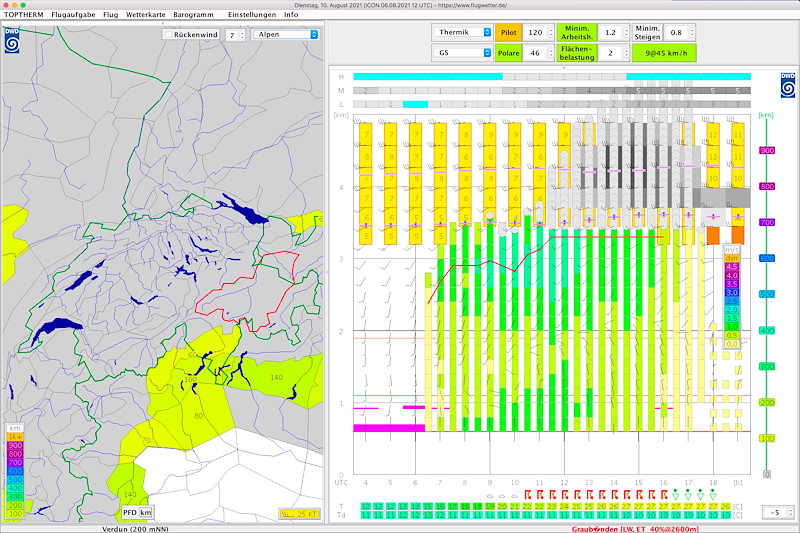Click the magenta bar at chart bottom left
800x533 pixels.
click(389, 428)
